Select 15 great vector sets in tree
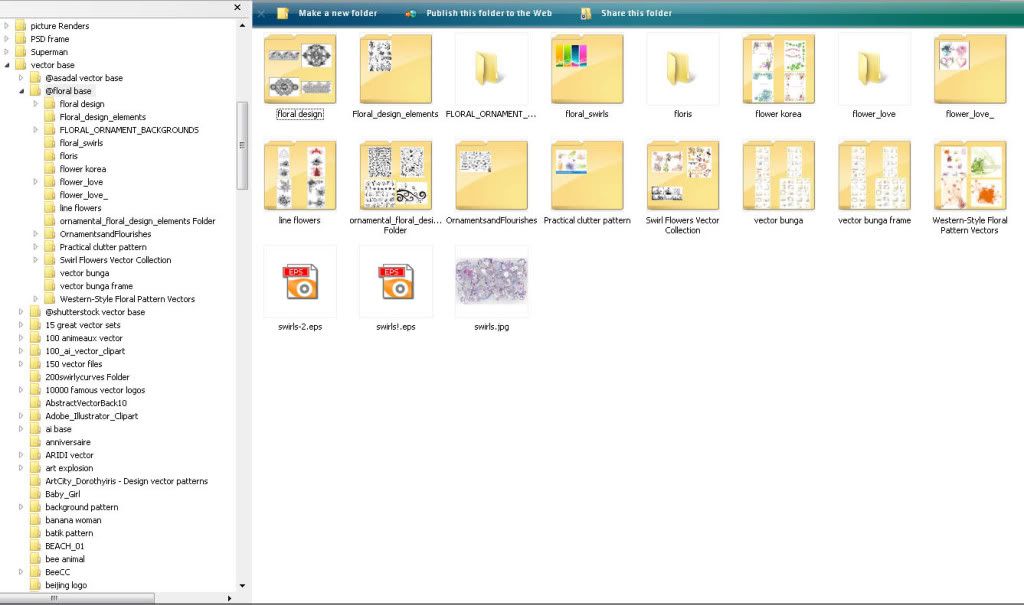1024x605 pixels. pyautogui.click(x=83, y=325)
